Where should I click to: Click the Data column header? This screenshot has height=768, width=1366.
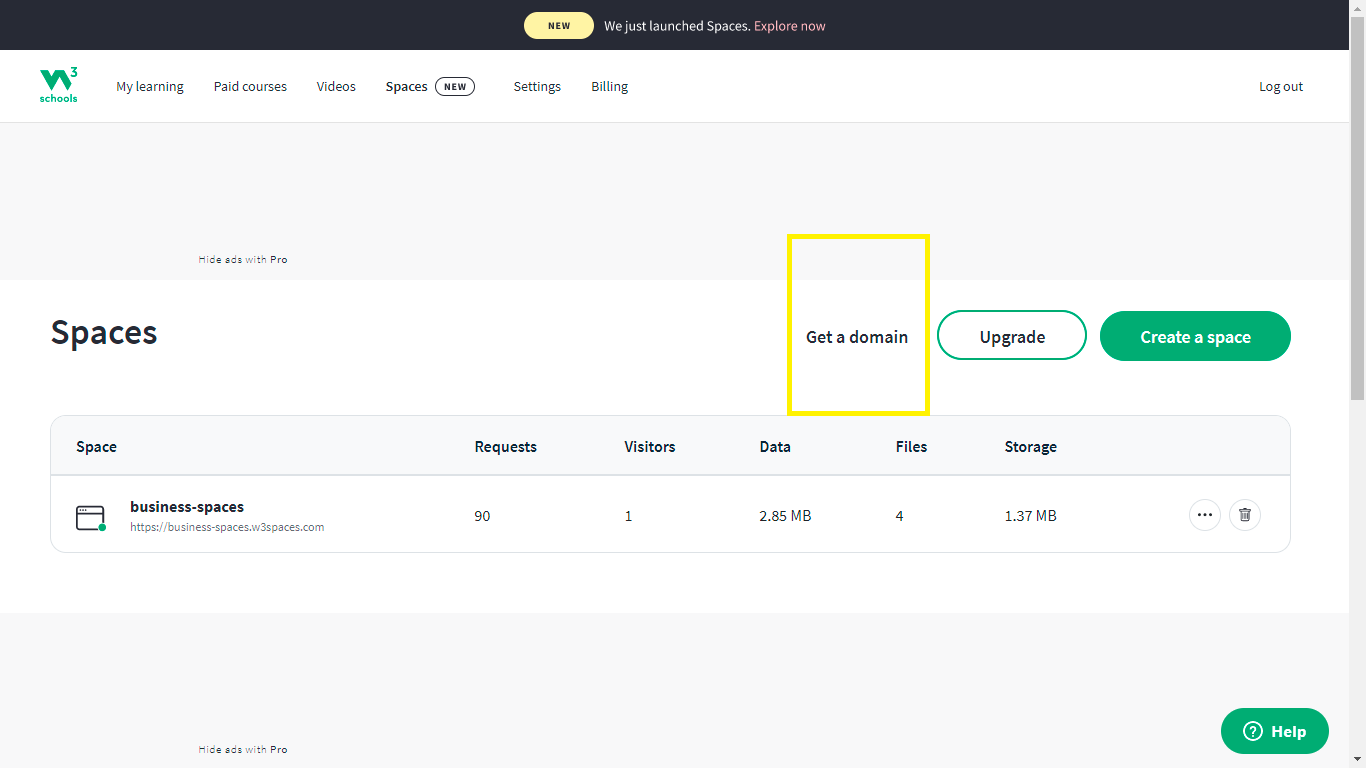(x=775, y=447)
